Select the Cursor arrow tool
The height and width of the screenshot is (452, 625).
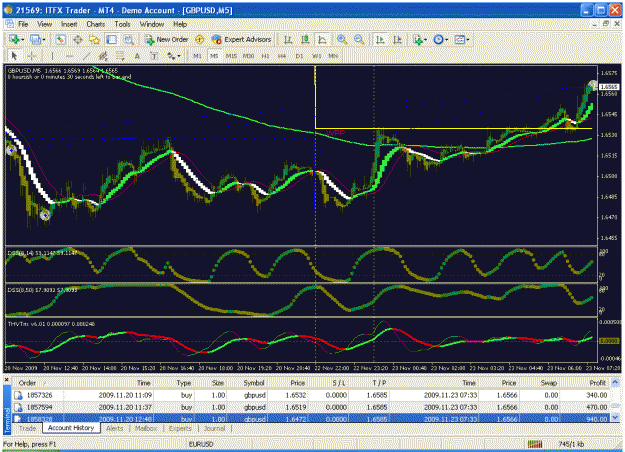point(14,56)
